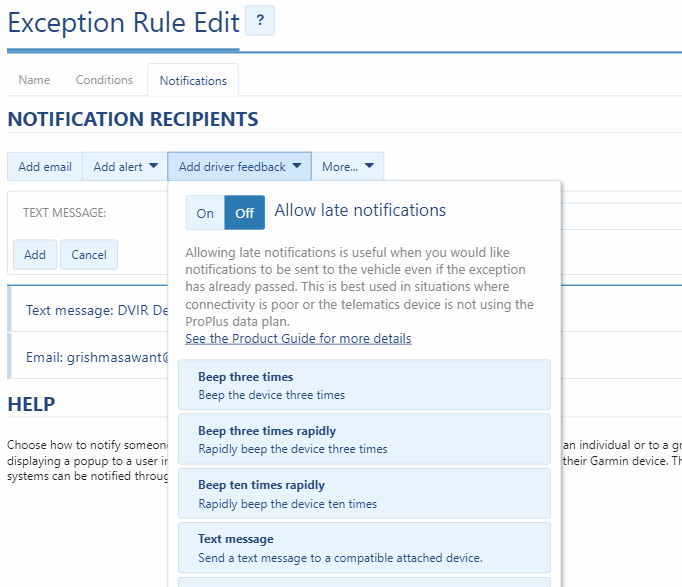The height and width of the screenshot is (587, 682).
Task: Turn On allow late notifications
Action: point(205,213)
